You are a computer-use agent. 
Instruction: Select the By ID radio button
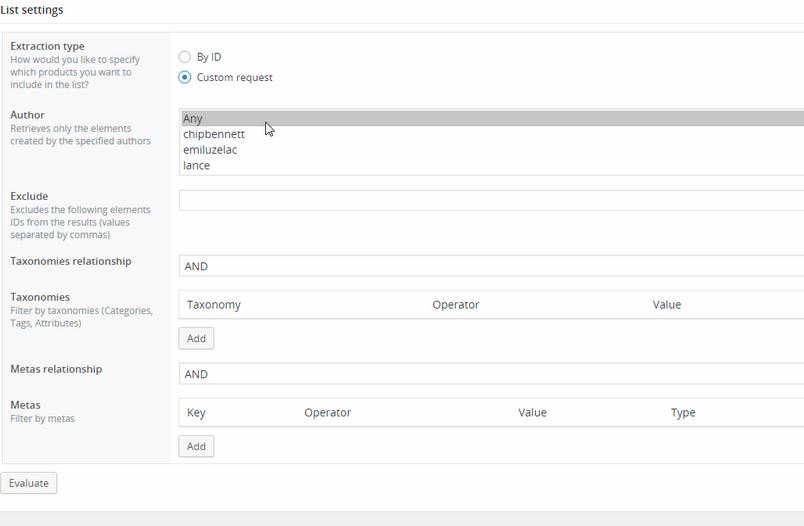pyautogui.click(x=185, y=56)
